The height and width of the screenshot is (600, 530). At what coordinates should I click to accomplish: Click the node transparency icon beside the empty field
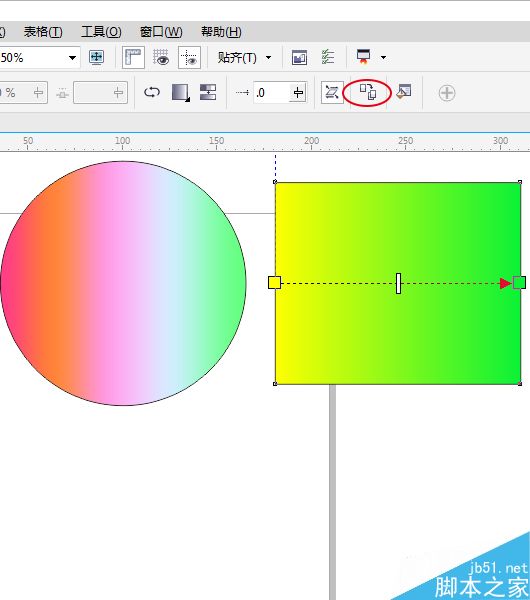coord(62,93)
